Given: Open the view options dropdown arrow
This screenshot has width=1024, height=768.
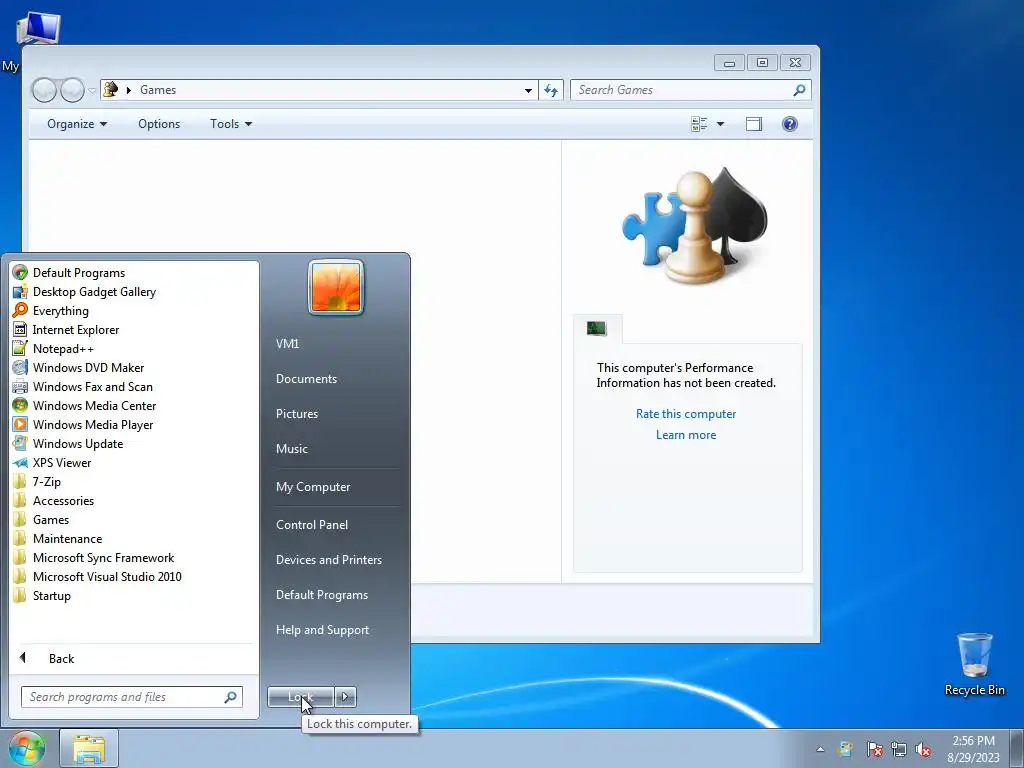Looking at the screenshot, I should click(x=720, y=124).
